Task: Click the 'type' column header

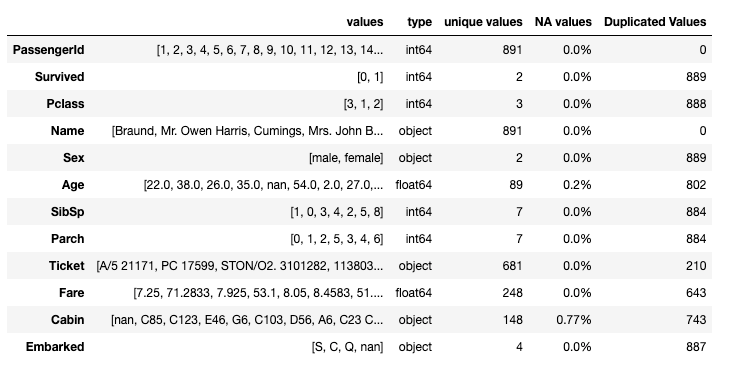Action: [420, 22]
